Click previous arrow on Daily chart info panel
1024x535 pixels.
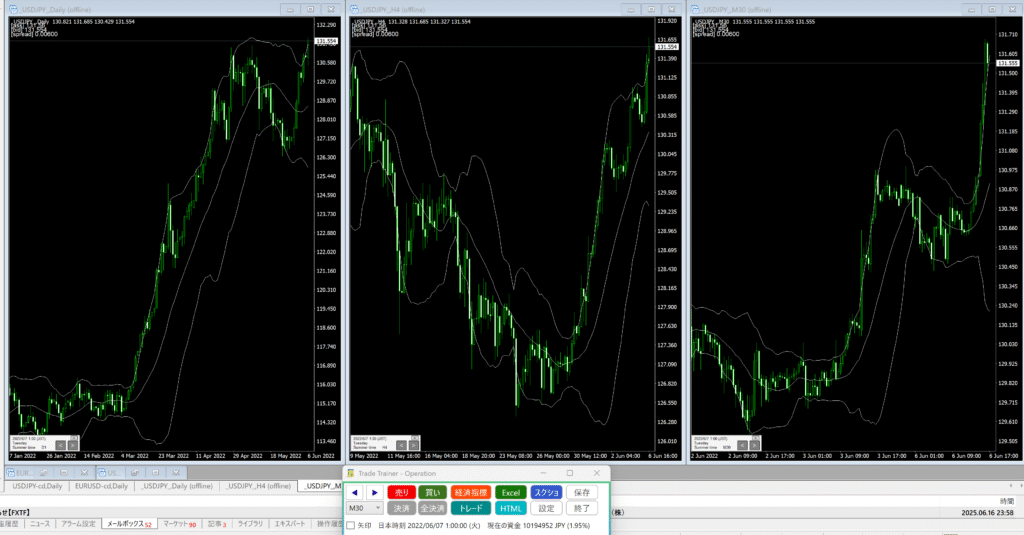coord(60,446)
